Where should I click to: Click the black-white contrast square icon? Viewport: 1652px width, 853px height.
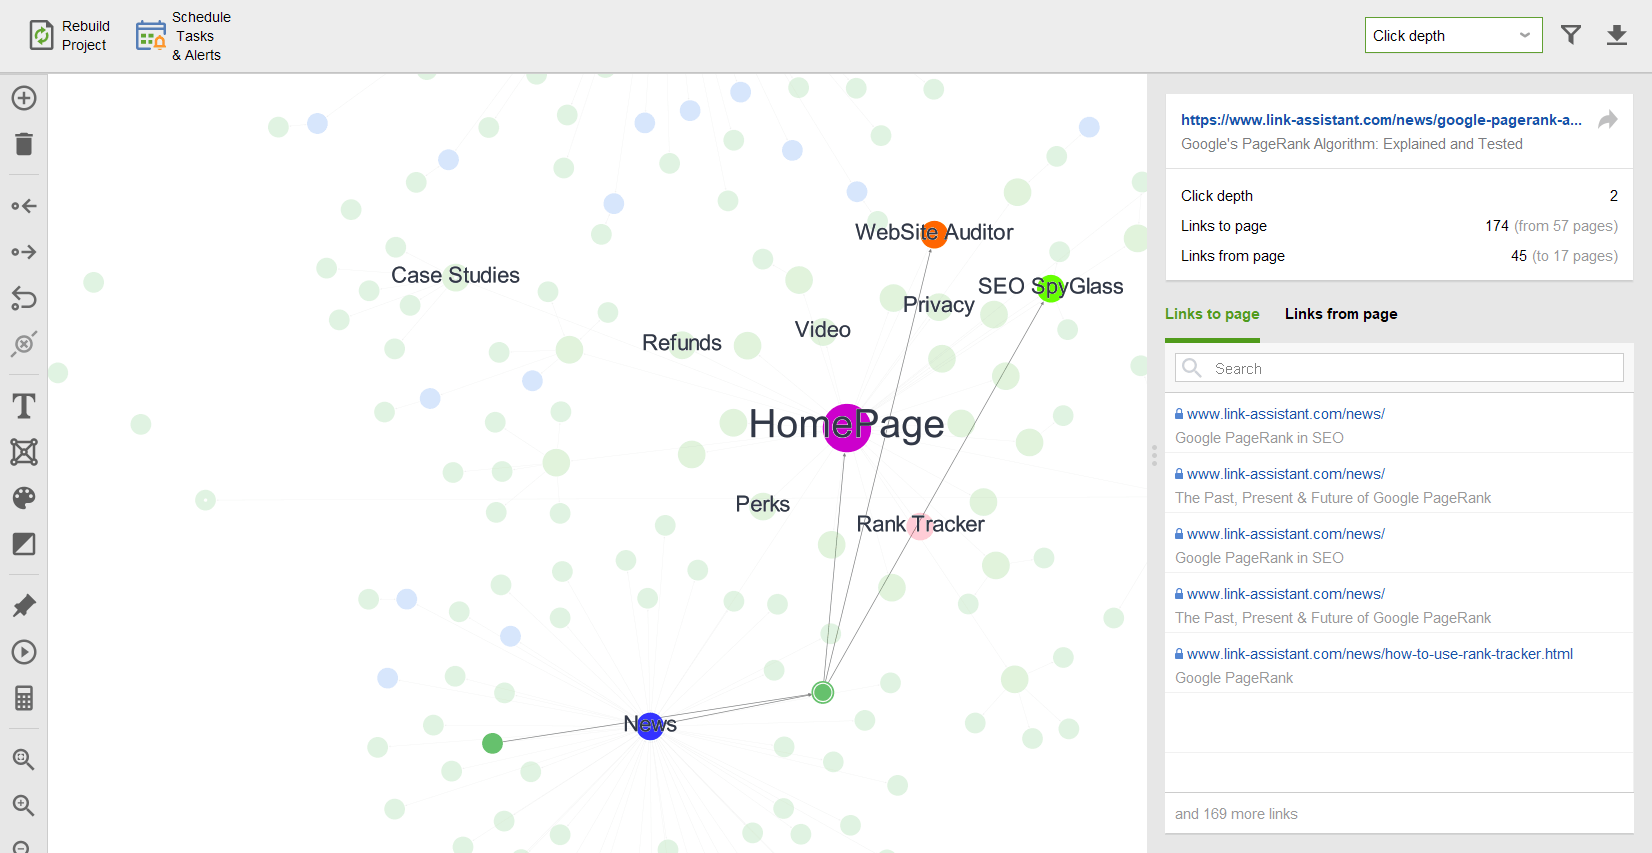coord(24,544)
